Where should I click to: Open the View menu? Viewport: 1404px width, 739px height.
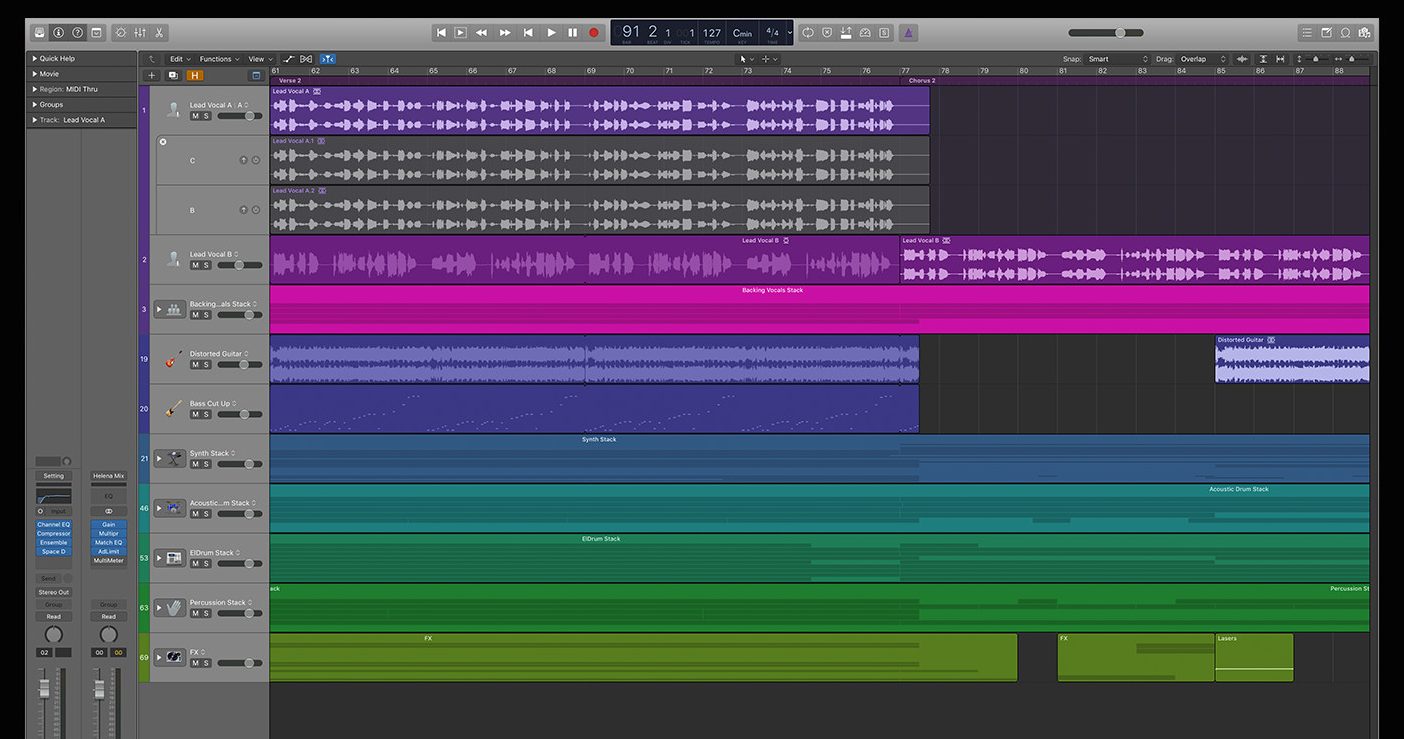(x=257, y=58)
